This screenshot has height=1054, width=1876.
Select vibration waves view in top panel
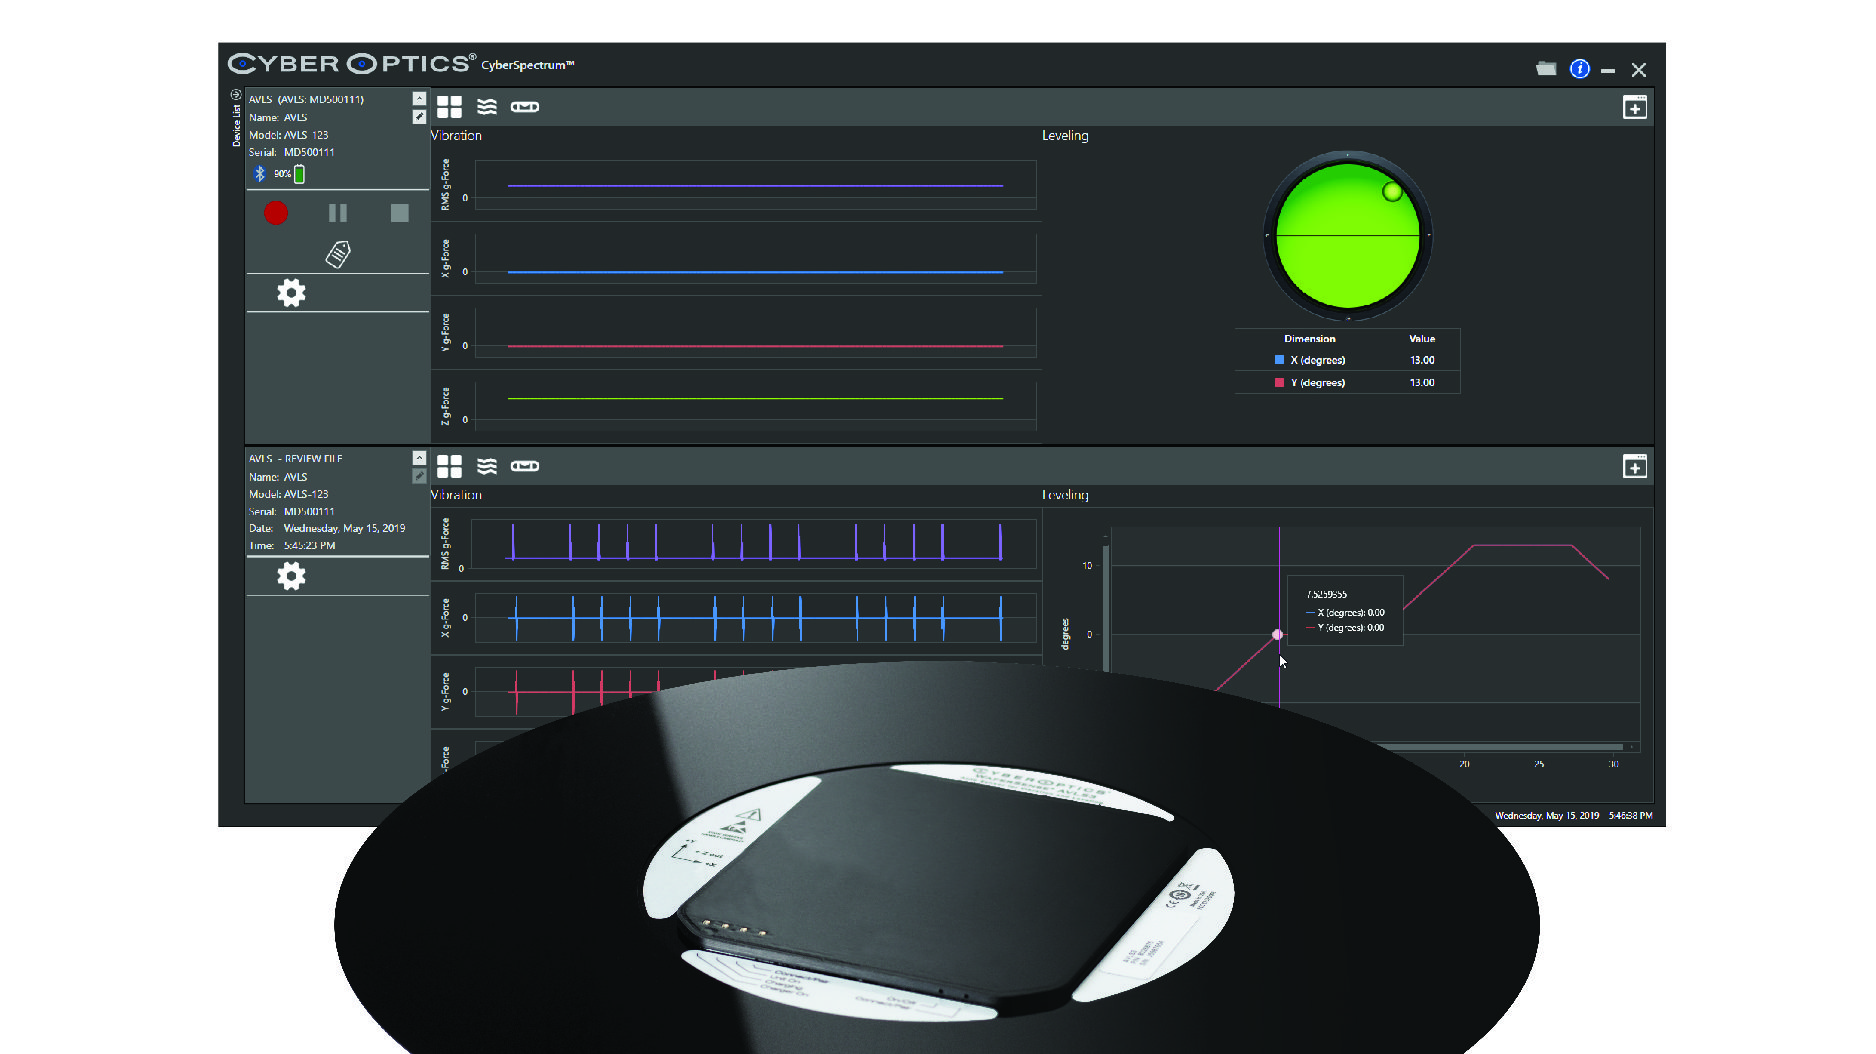click(487, 107)
